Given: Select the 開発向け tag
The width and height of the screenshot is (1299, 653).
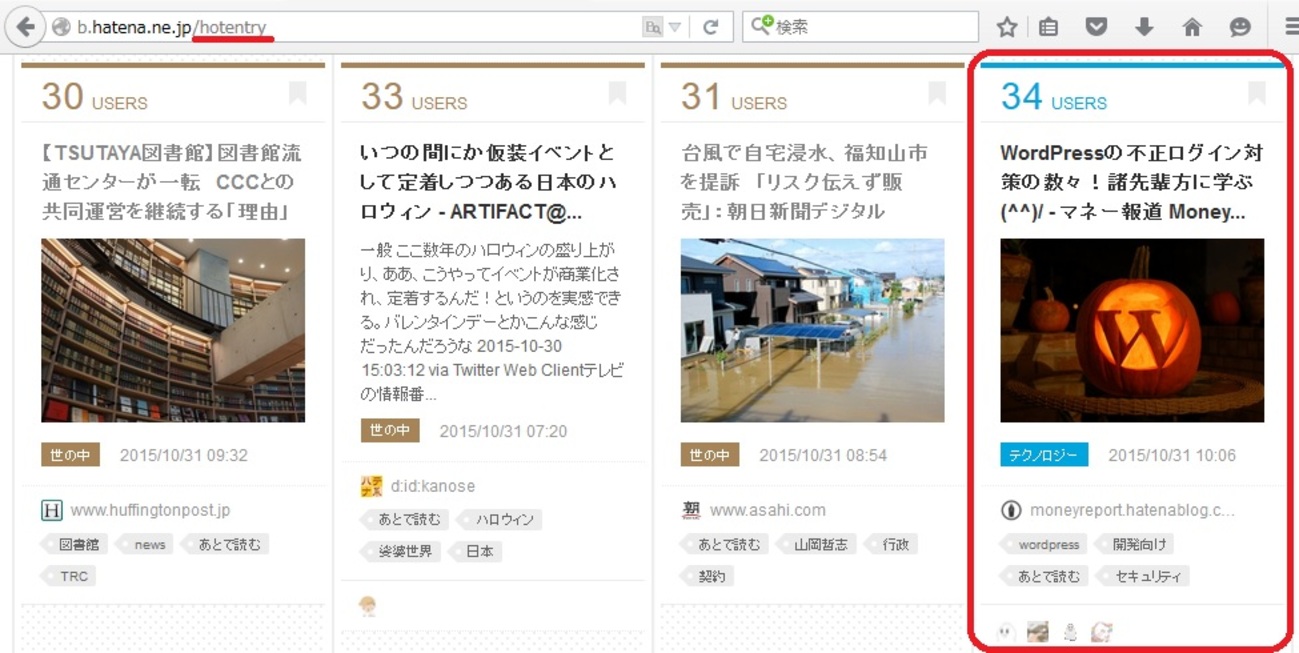Looking at the screenshot, I should pos(1136,544).
